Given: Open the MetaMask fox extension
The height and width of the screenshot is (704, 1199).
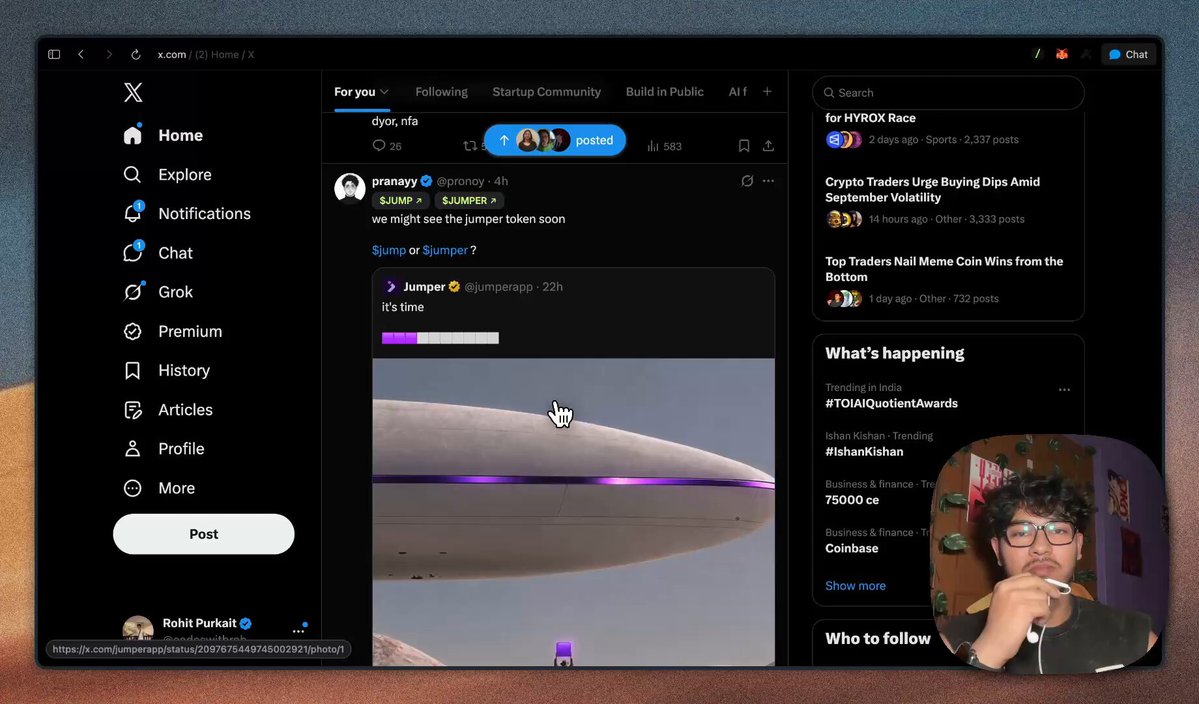Looking at the screenshot, I should 1062,54.
